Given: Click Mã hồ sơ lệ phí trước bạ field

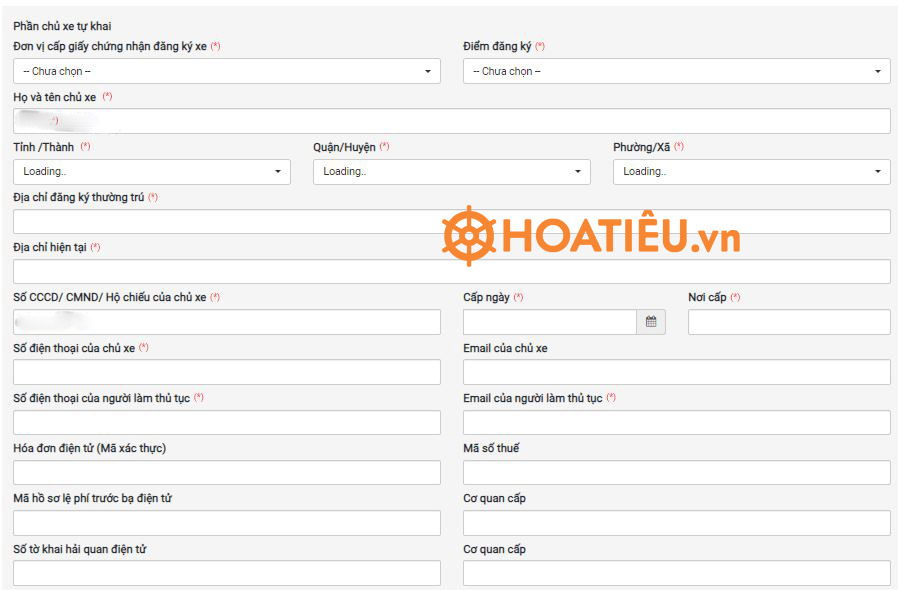Looking at the screenshot, I should coord(226,523).
